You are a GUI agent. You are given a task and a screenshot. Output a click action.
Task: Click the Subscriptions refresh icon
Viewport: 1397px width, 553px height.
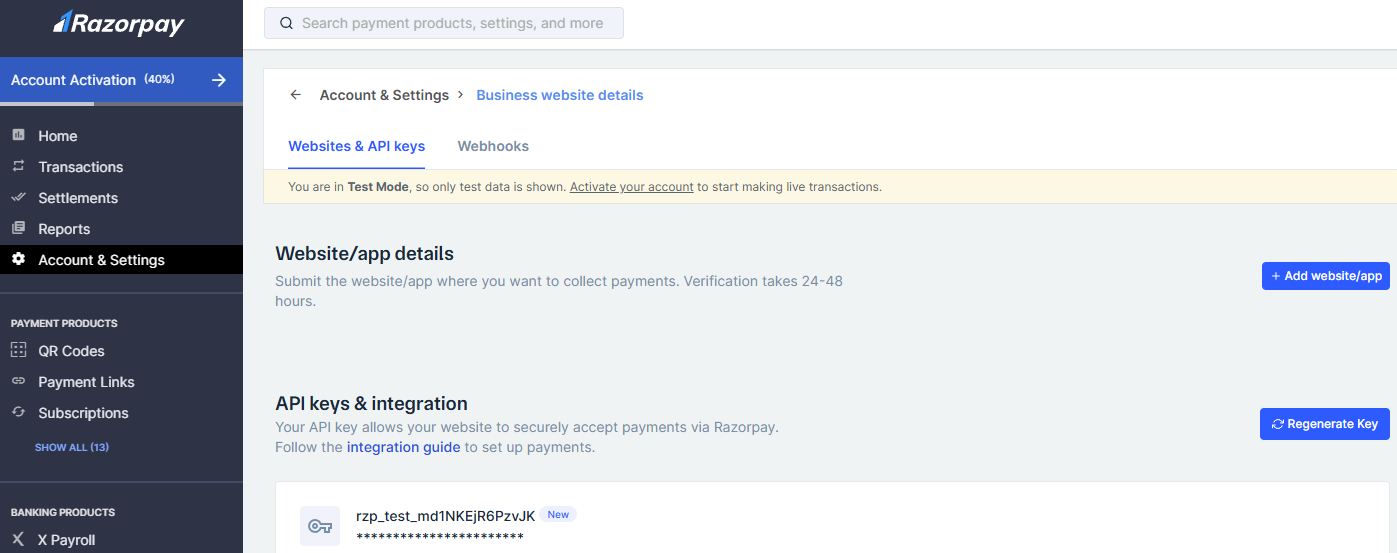click(18, 412)
